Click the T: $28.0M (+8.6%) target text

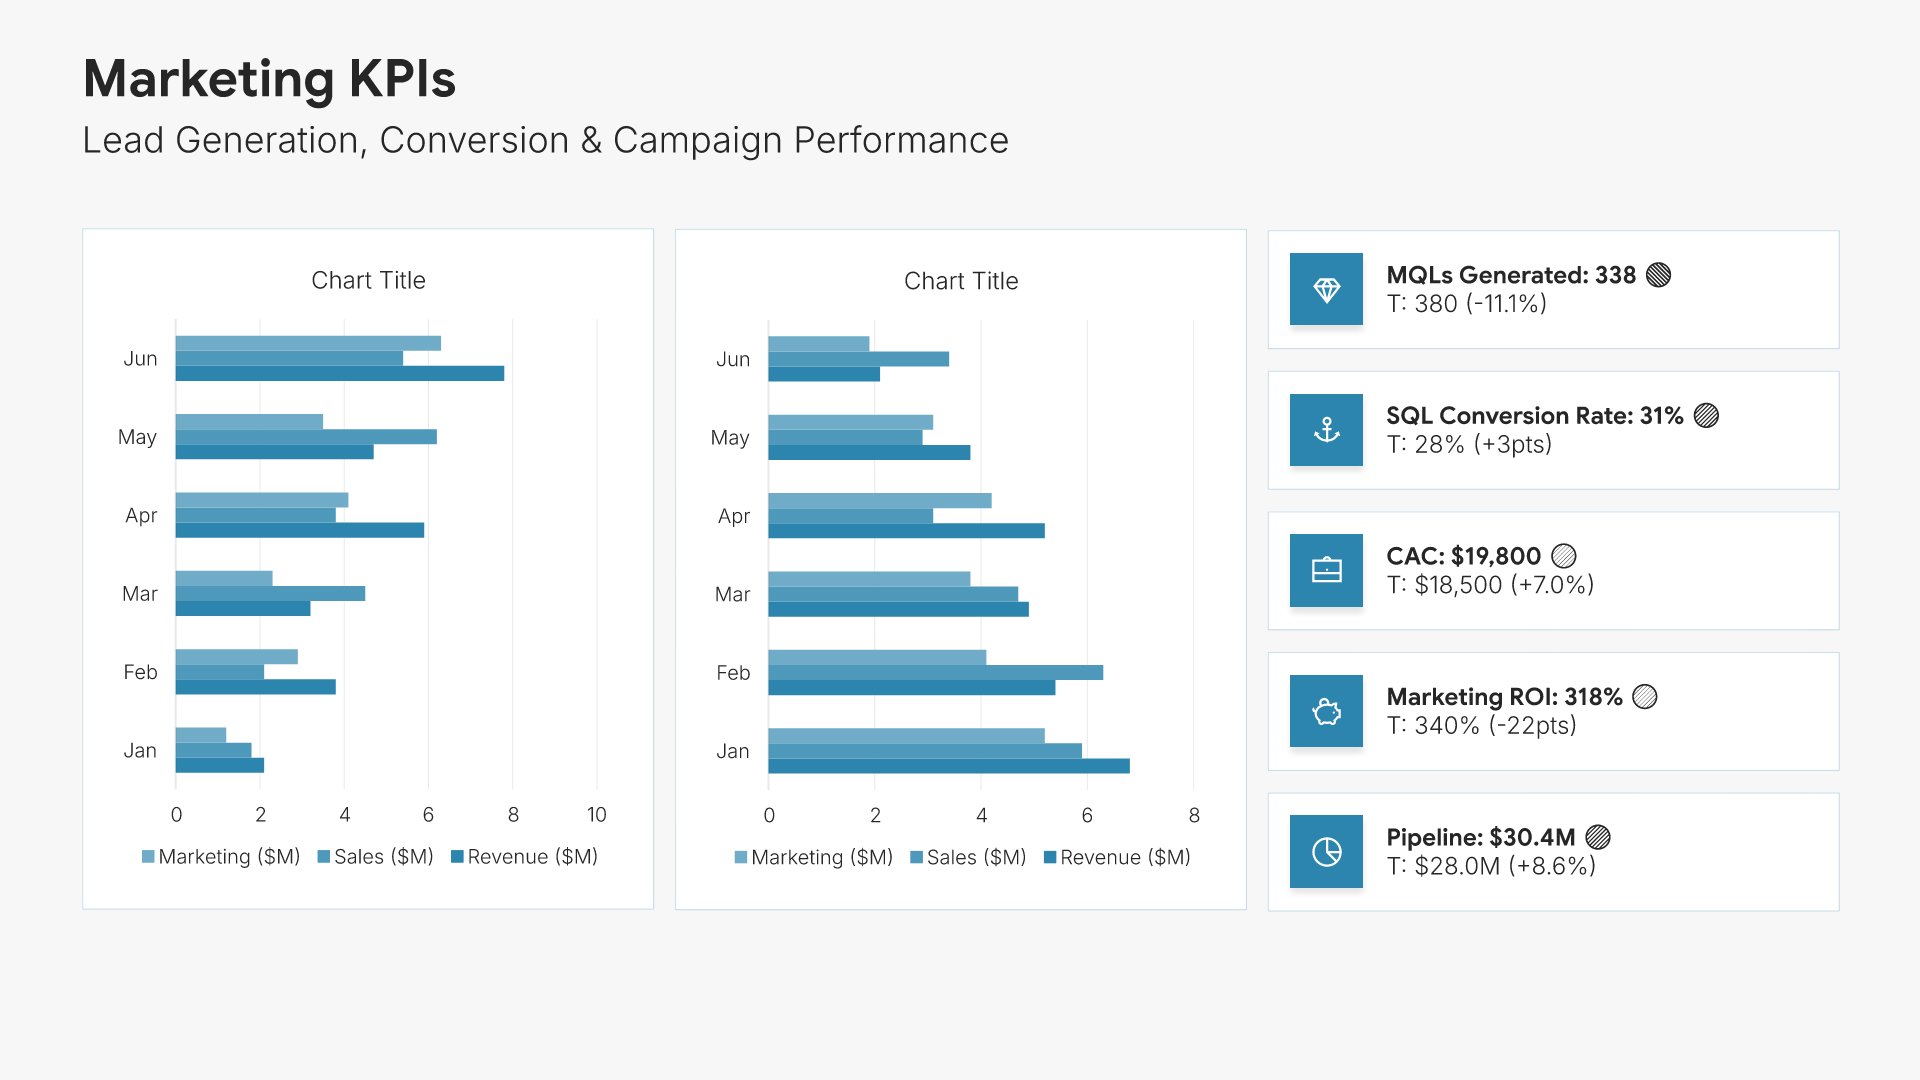[x=1490, y=866]
